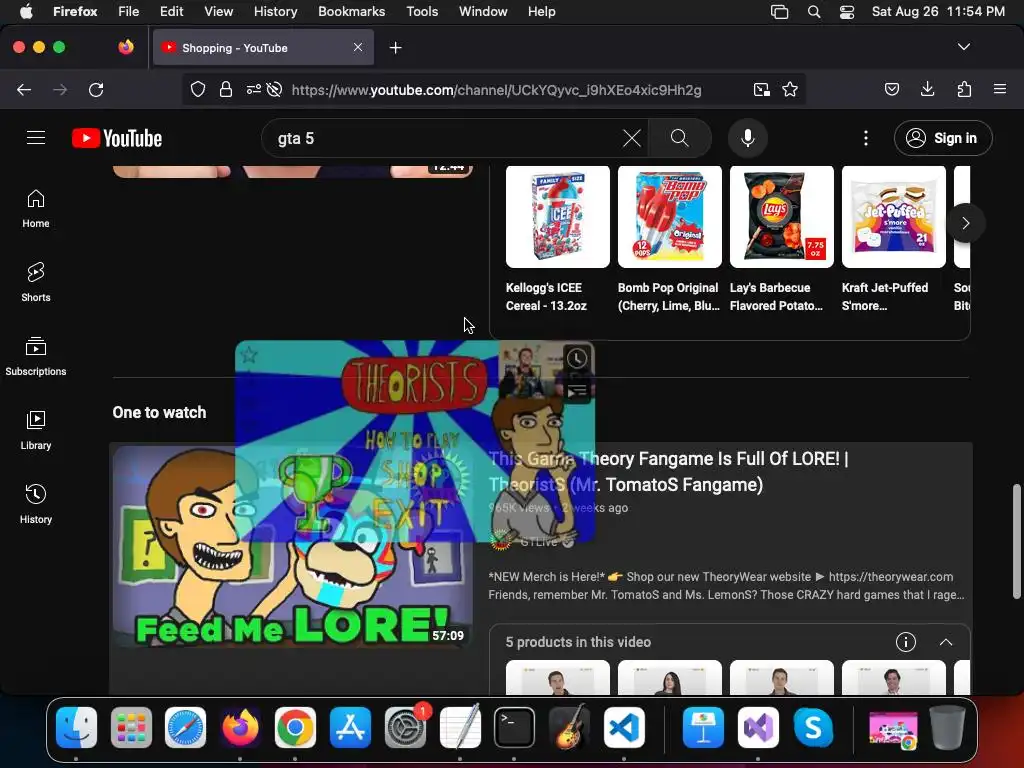Open the View menu
Viewport: 1024px width, 768px height.
point(219,11)
